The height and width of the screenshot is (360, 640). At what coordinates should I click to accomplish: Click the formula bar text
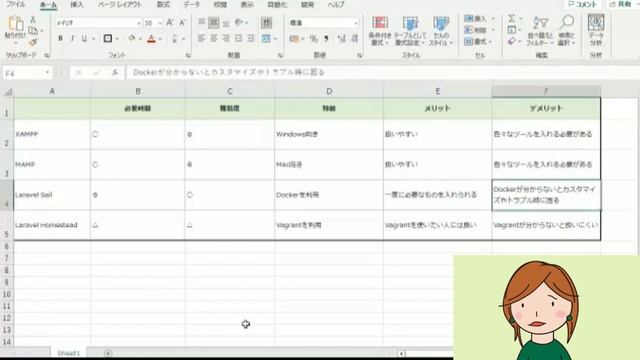229,72
